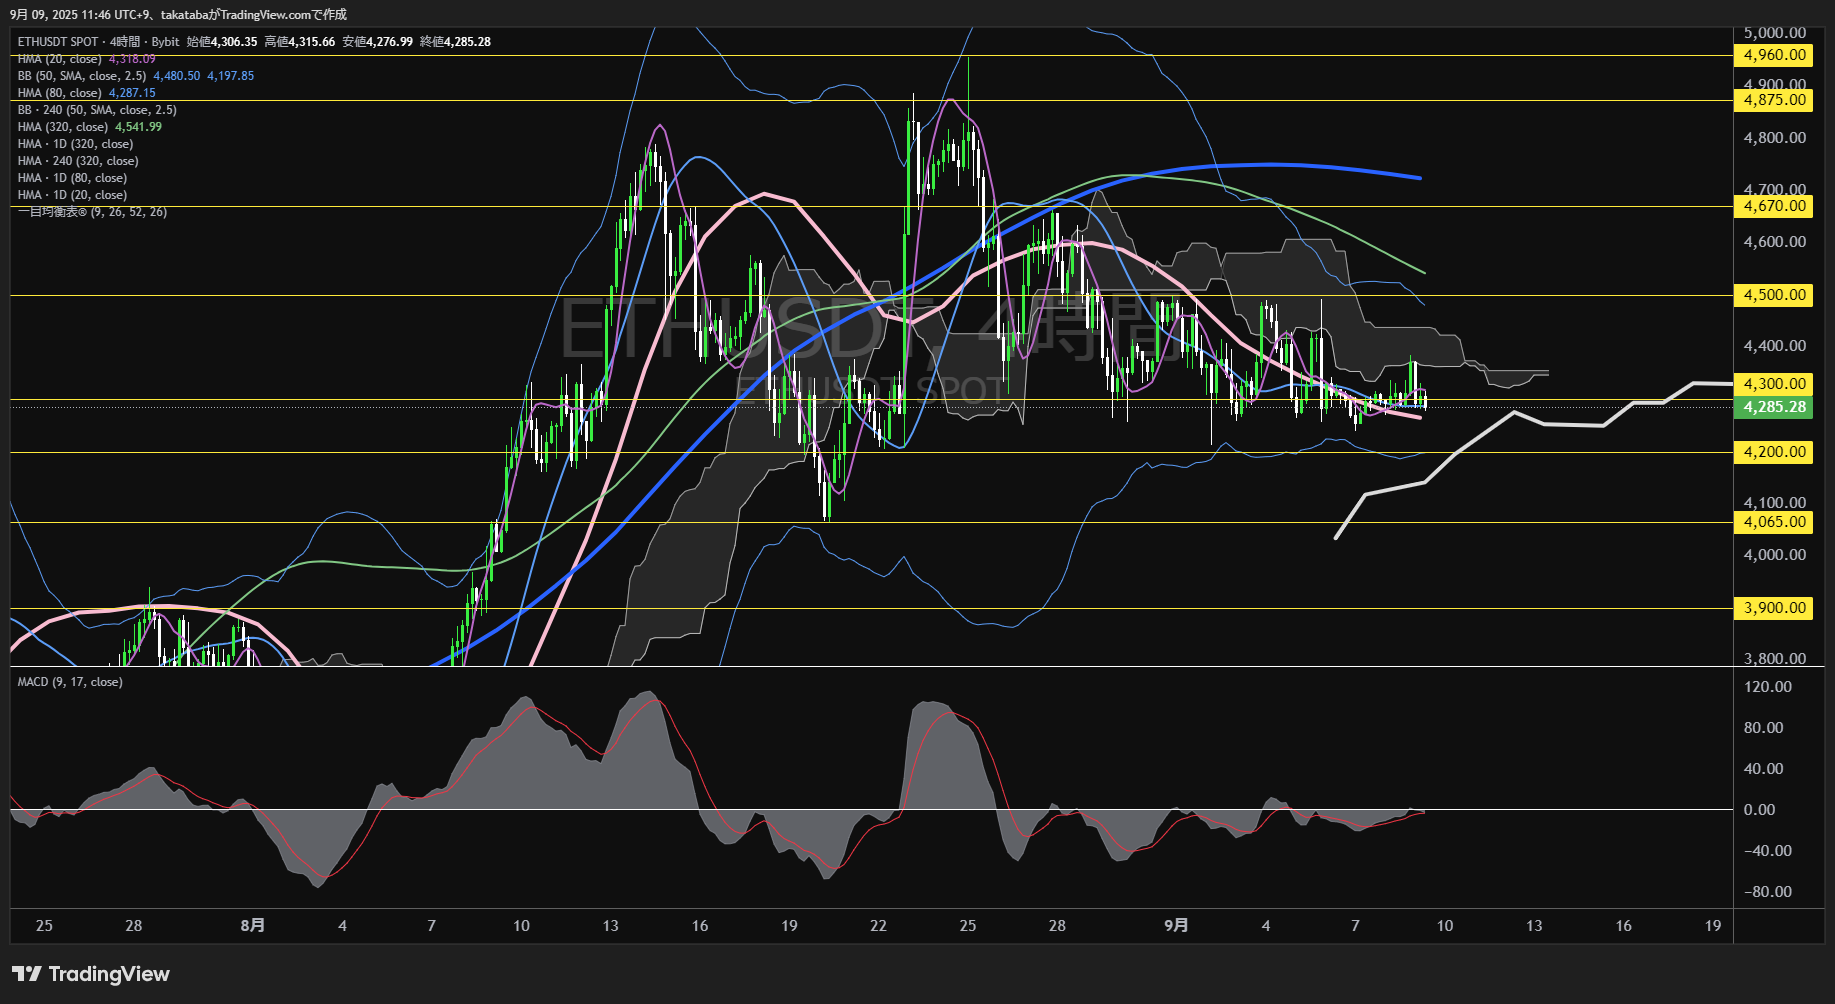Image resolution: width=1835 pixels, height=1004 pixels.
Task: Click the −80.00 MACD scale value
Action: pos(1767,892)
